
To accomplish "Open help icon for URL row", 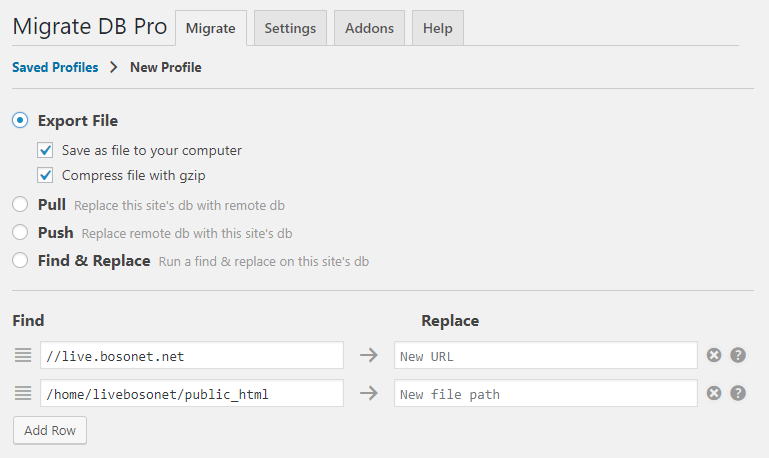I will [738, 355].
